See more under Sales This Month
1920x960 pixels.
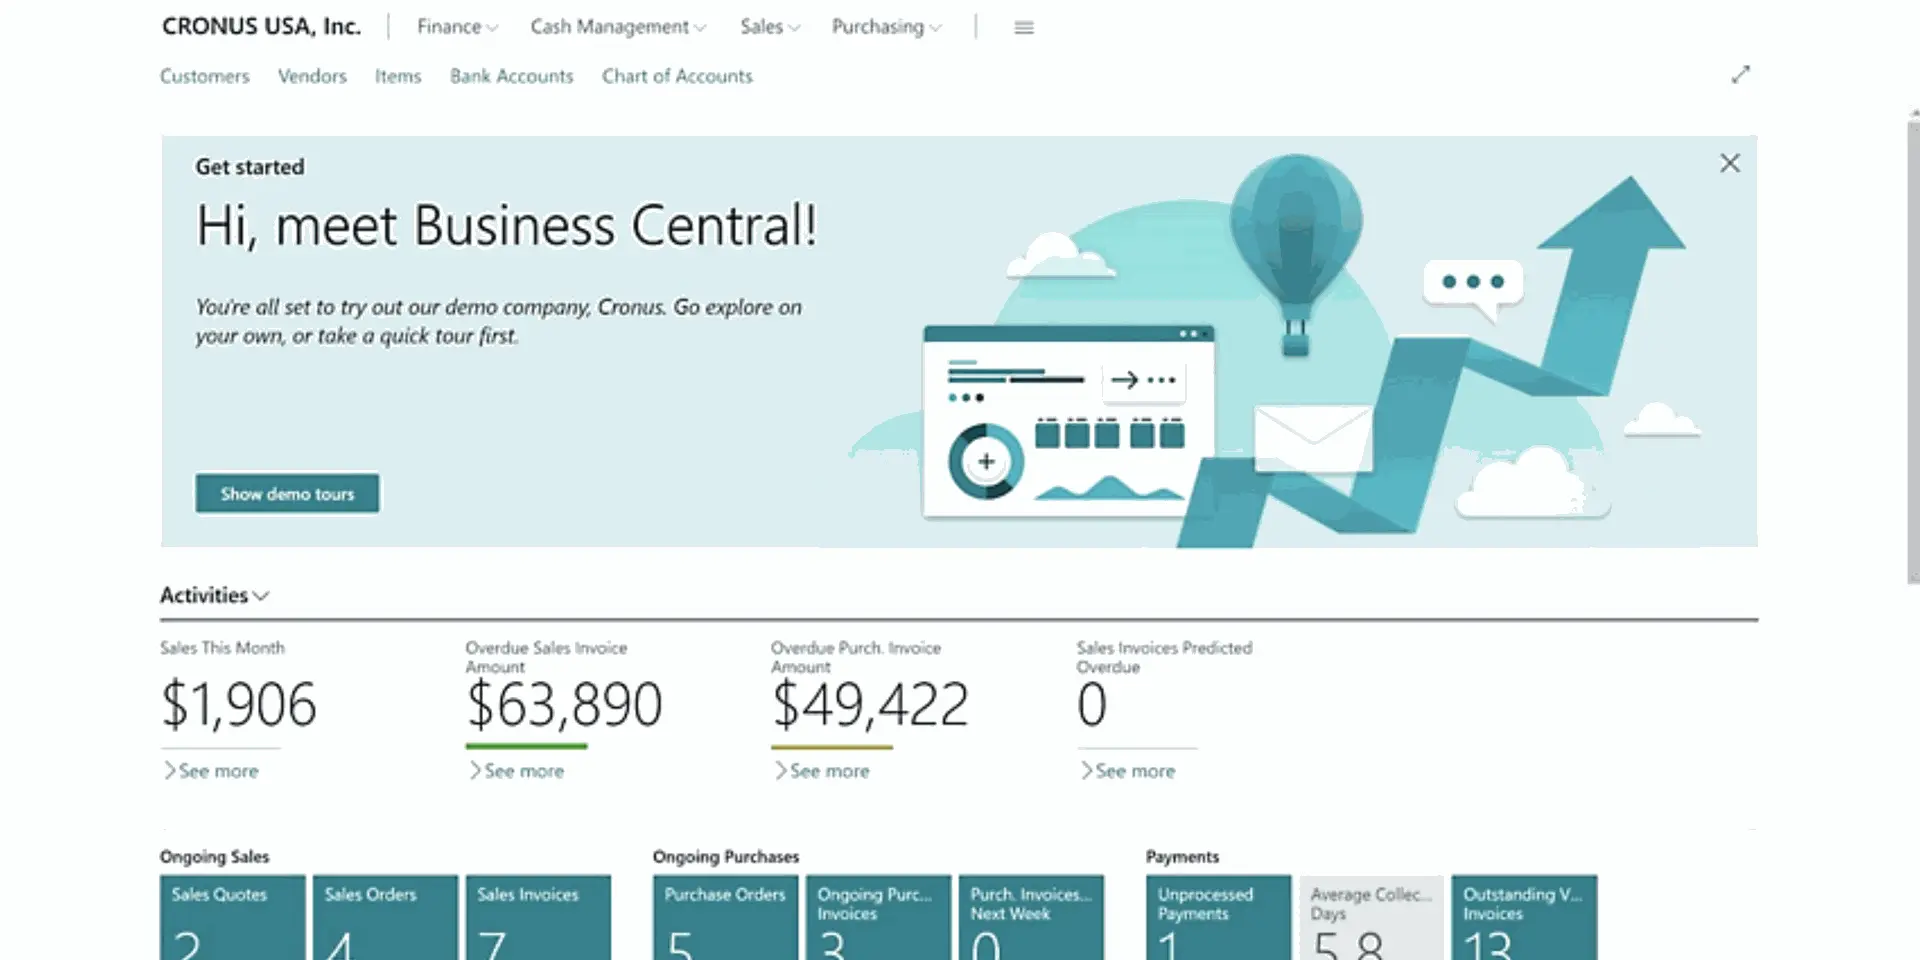(x=211, y=771)
